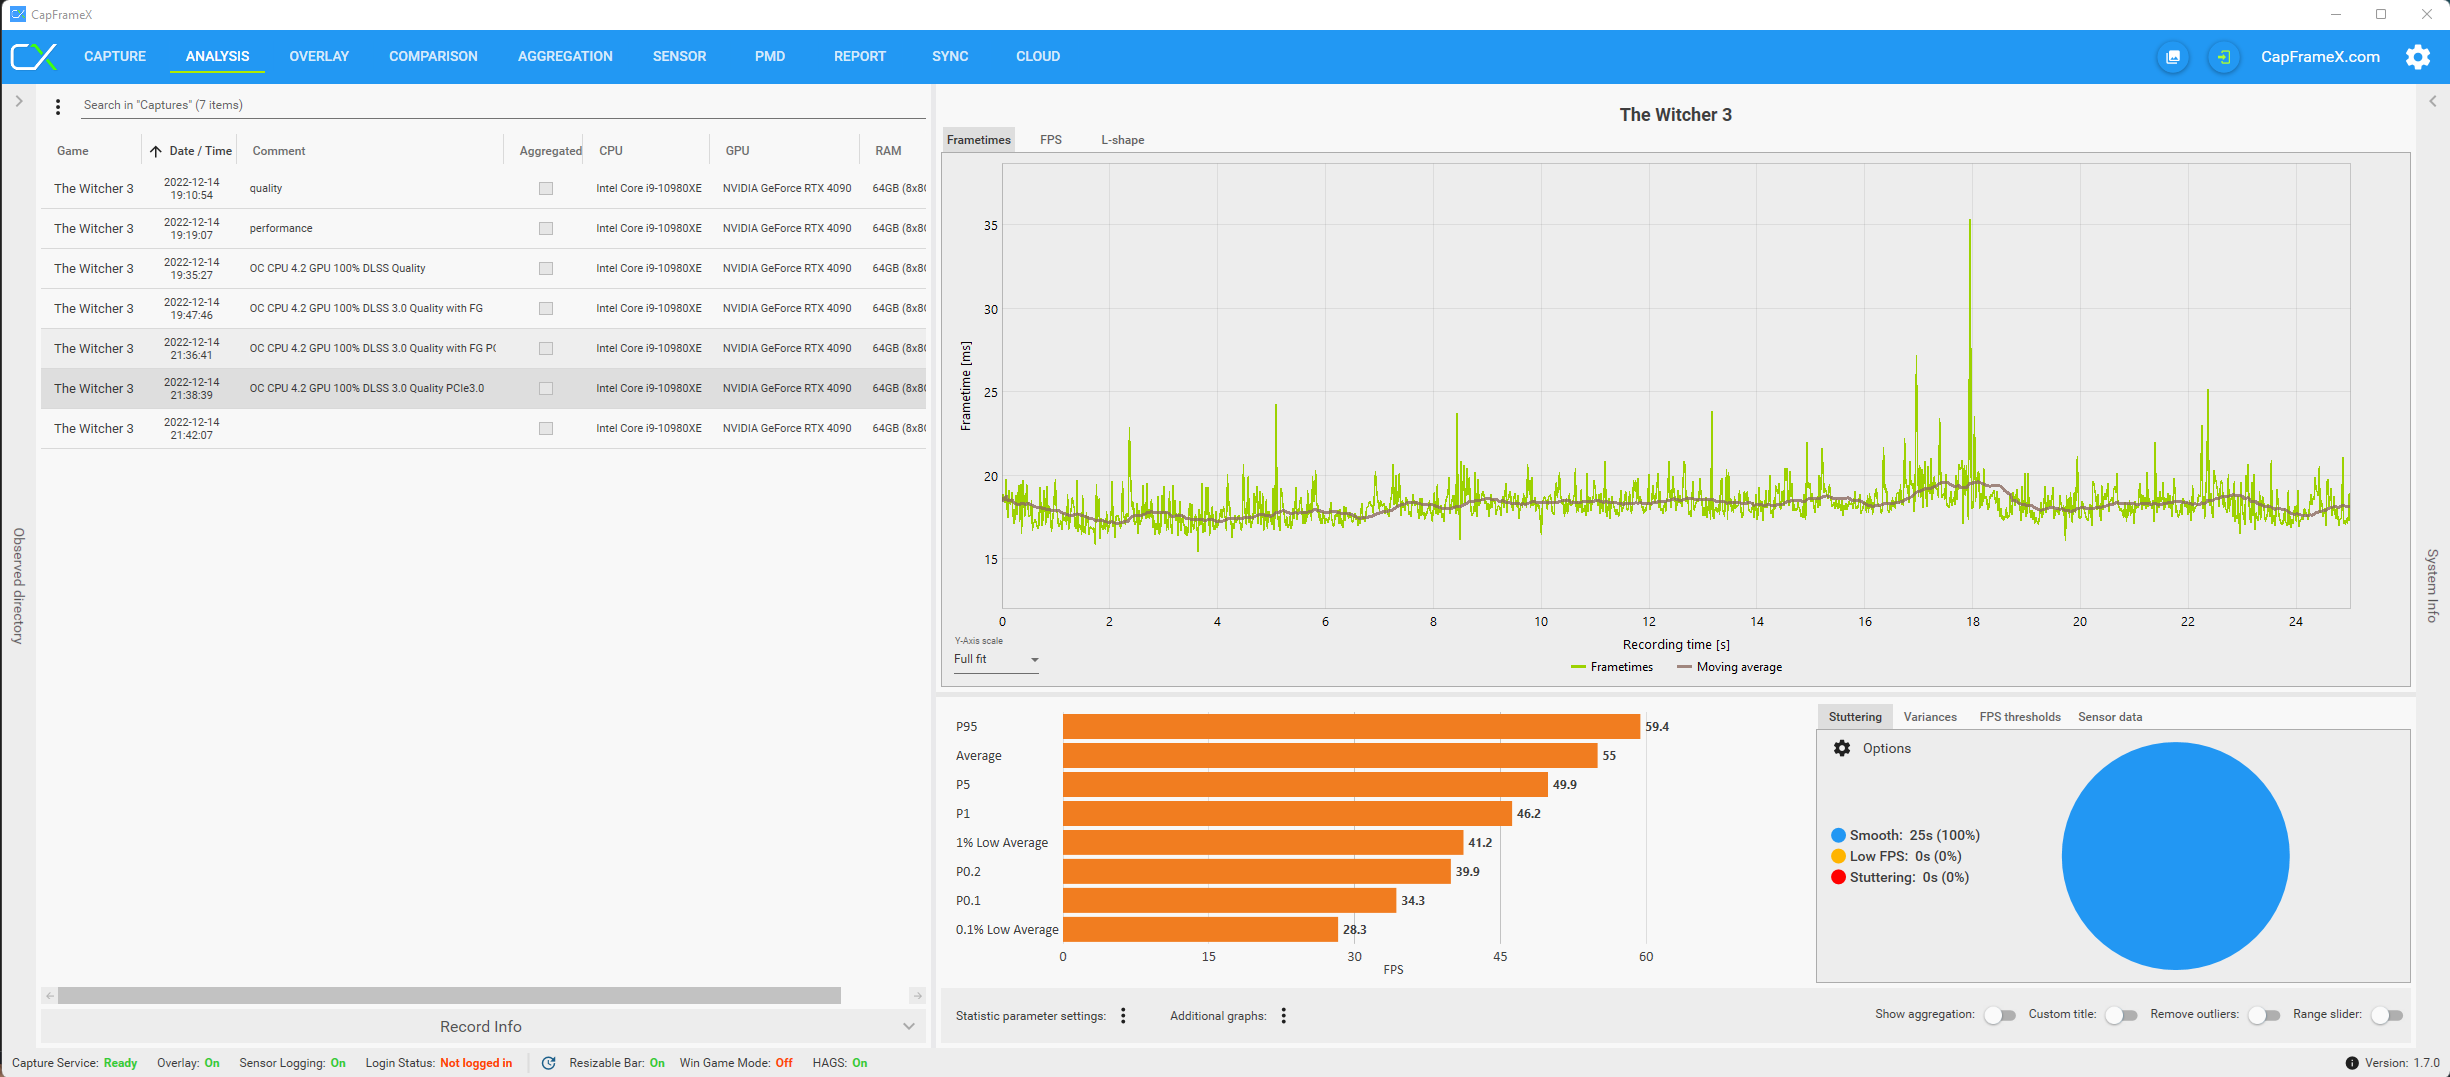
Task: Click the screenshot capture icon in header
Action: point(2172,57)
